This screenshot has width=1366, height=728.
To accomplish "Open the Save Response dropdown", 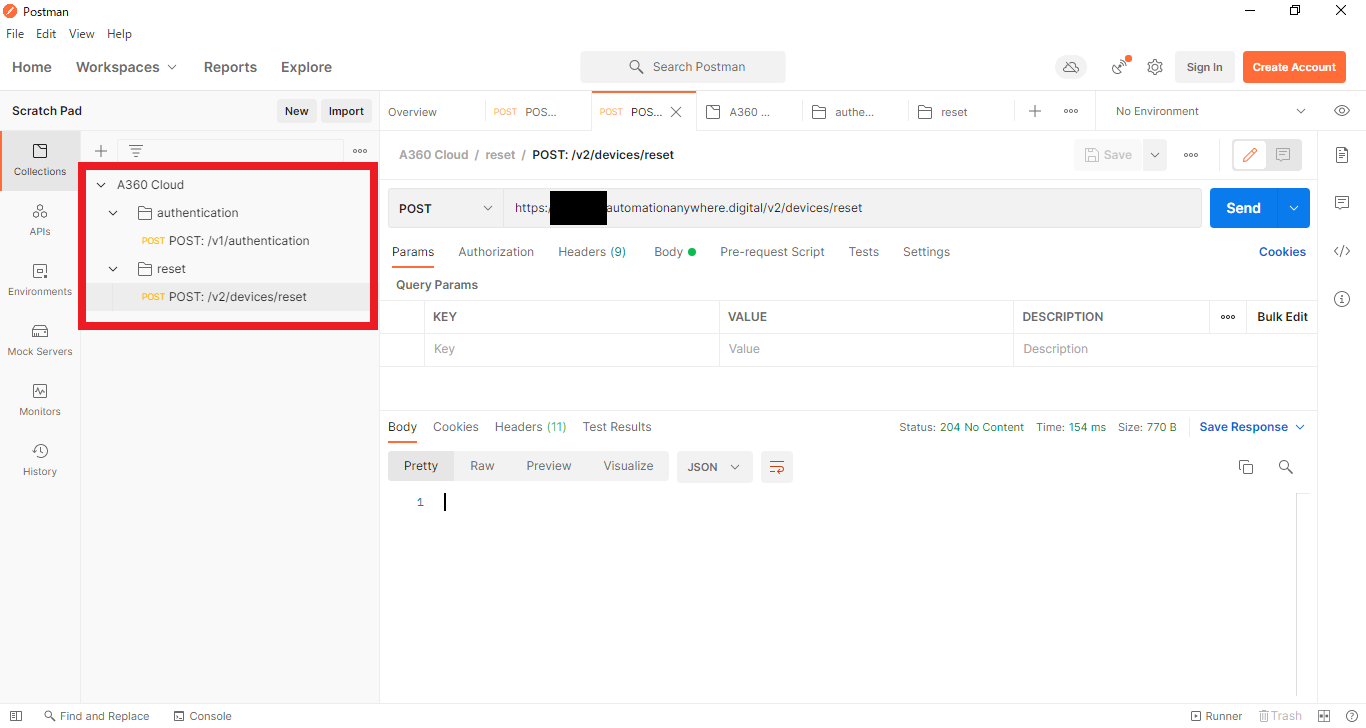I will click(1252, 427).
